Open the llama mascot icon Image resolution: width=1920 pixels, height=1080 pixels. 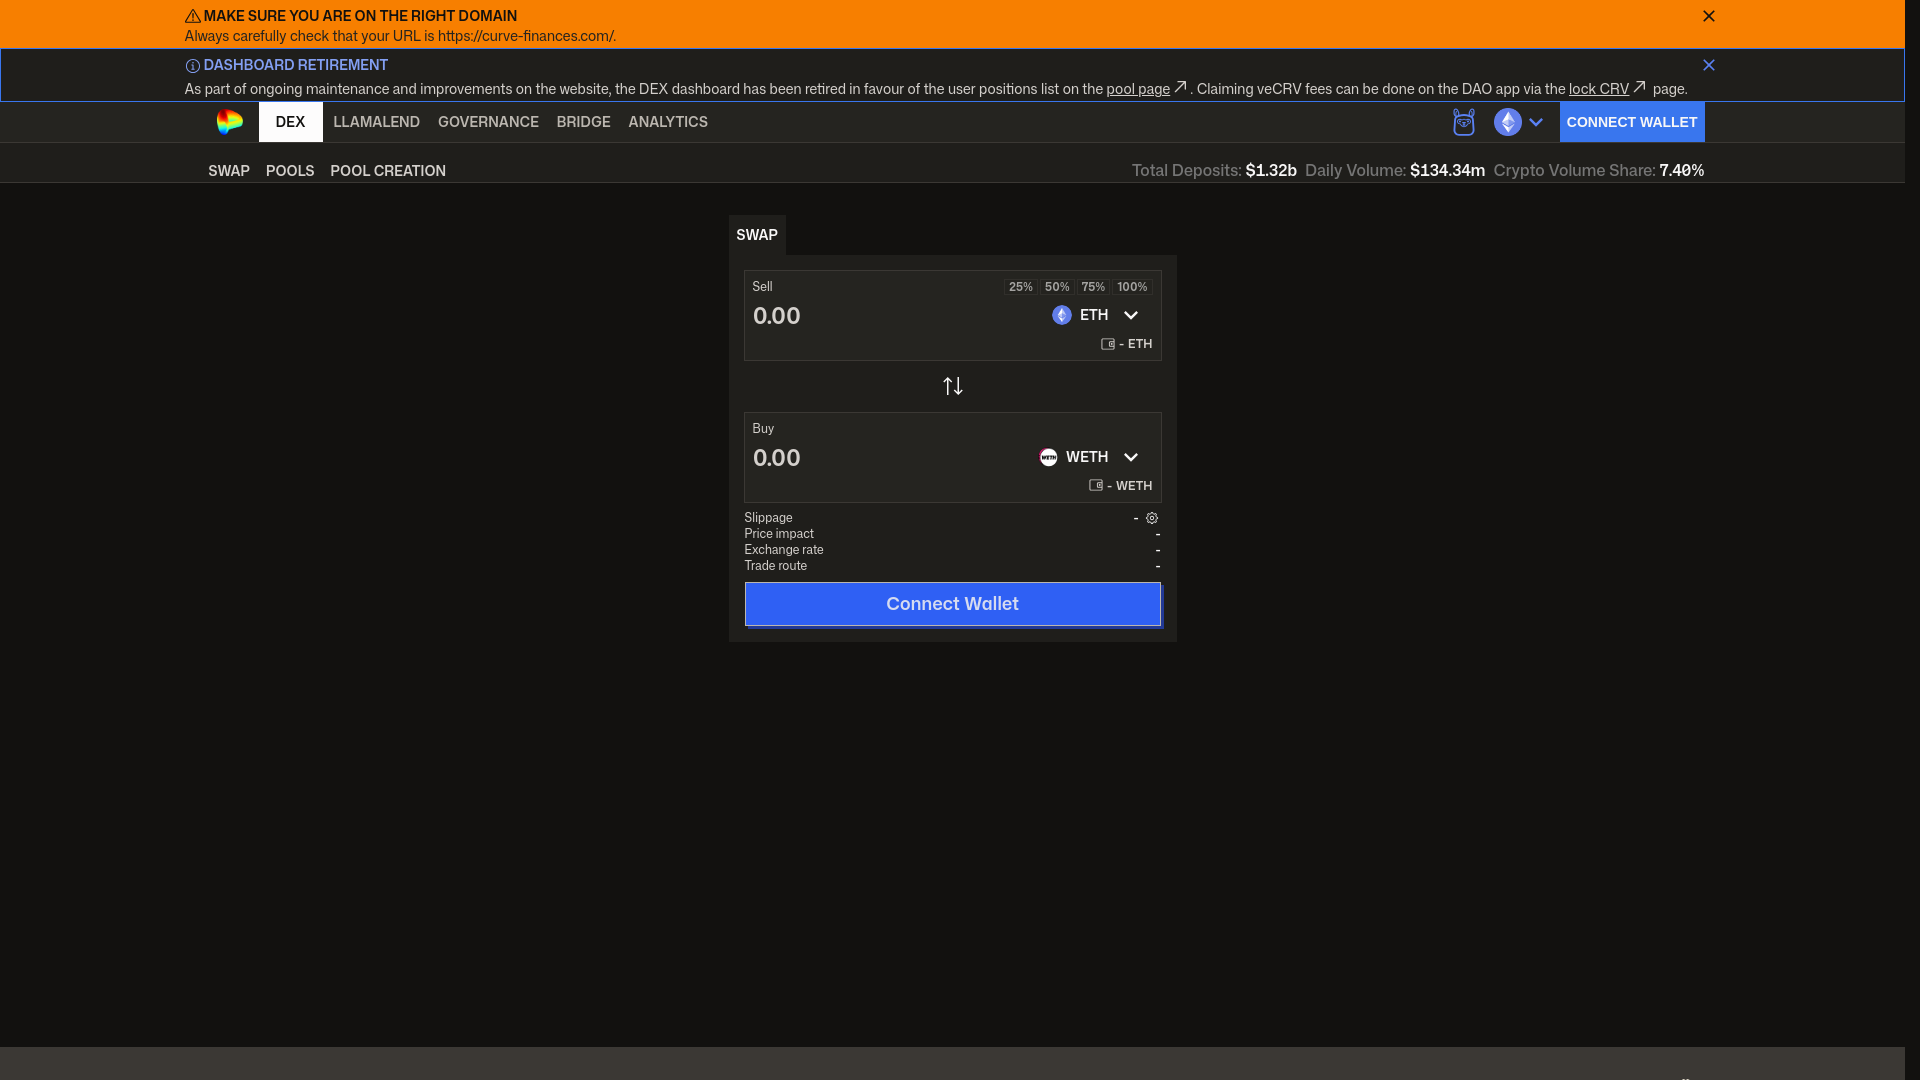1464,122
